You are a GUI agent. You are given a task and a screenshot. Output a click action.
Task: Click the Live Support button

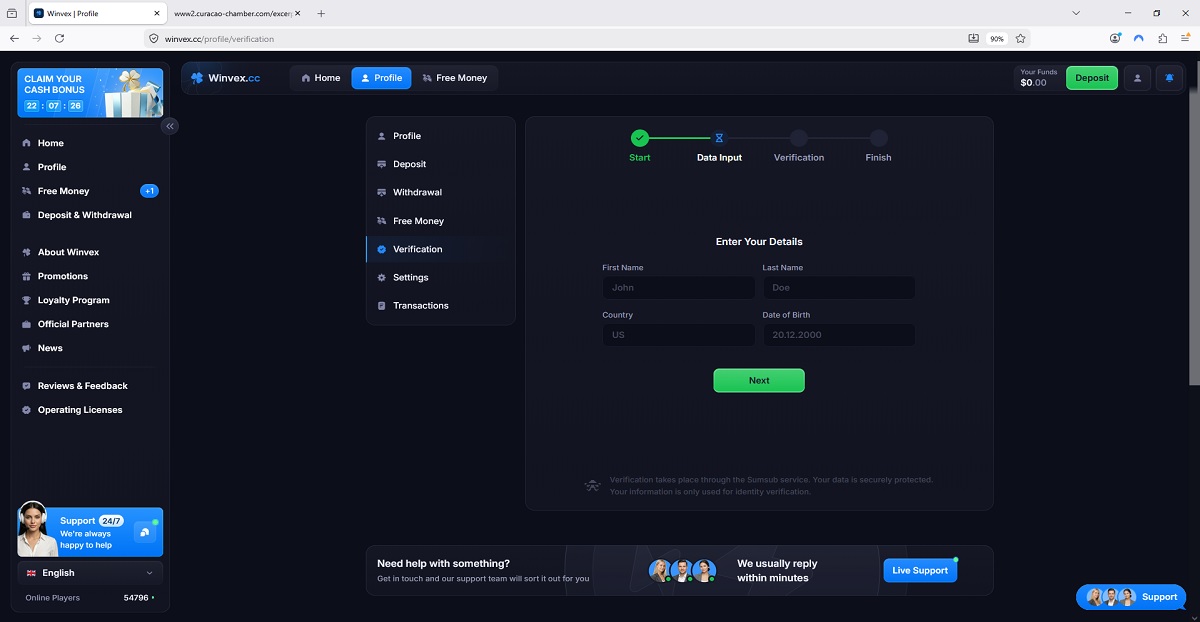tap(920, 570)
